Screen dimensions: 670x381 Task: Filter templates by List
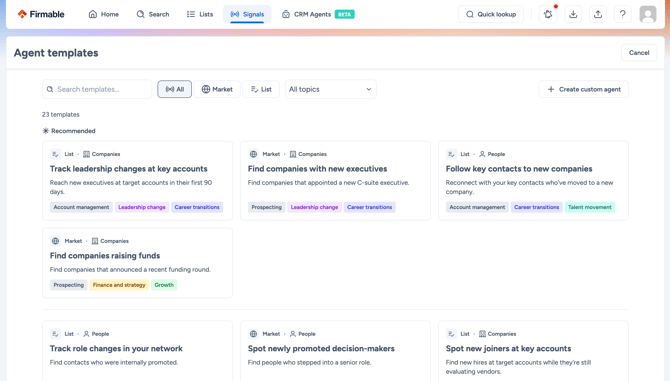(261, 89)
